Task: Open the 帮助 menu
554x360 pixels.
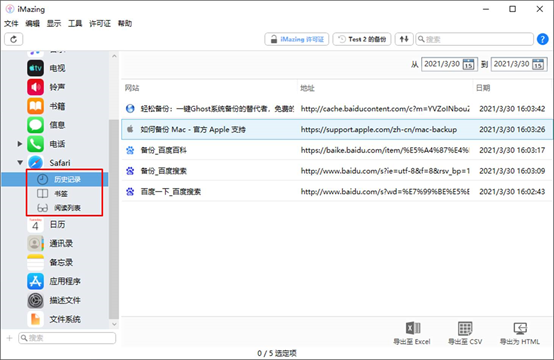Action: [125, 23]
